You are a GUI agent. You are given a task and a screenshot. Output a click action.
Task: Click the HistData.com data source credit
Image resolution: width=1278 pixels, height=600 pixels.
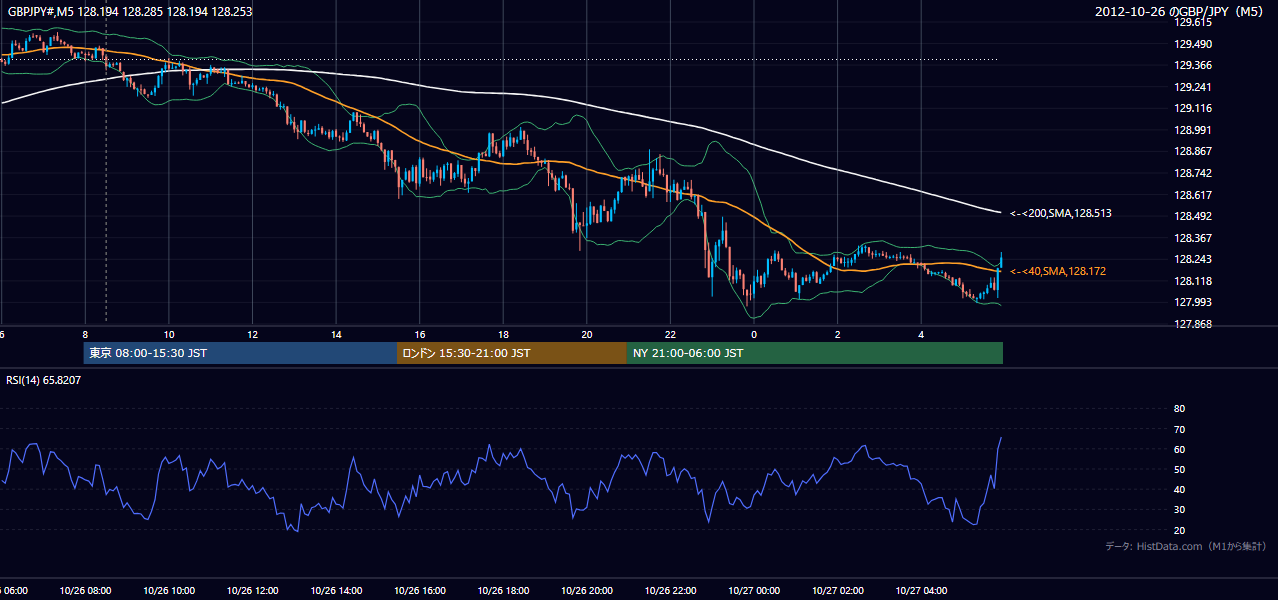[1186, 546]
